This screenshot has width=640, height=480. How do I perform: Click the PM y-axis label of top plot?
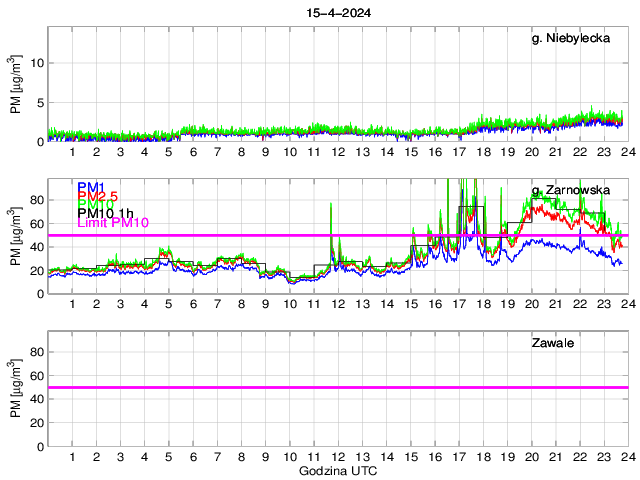click(x=15, y=85)
